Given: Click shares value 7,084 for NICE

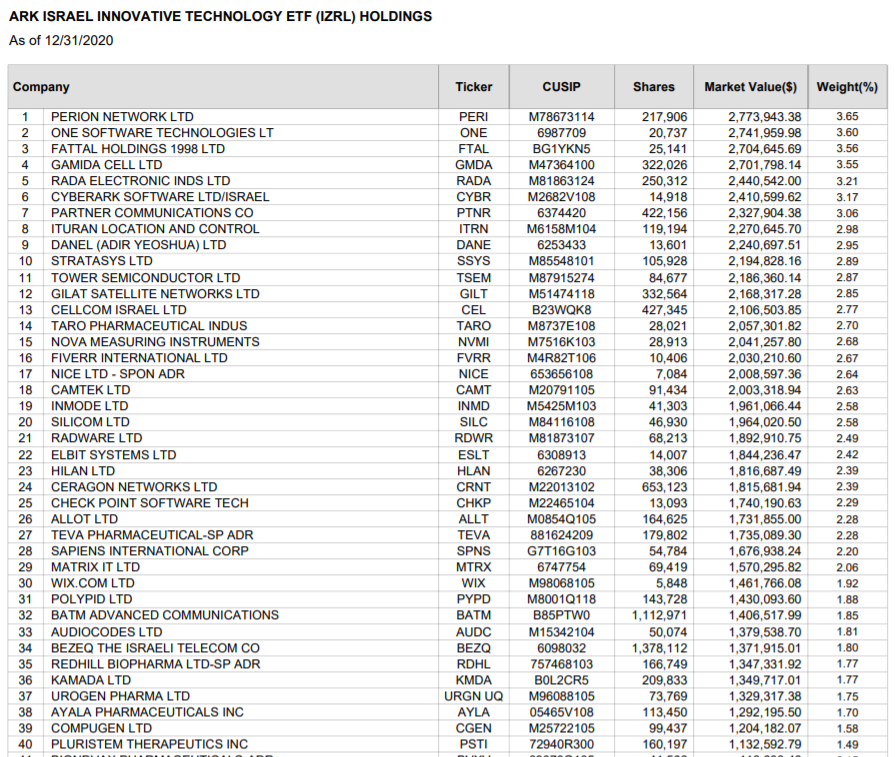Looking at the screenshot, I should click(671, 373).
